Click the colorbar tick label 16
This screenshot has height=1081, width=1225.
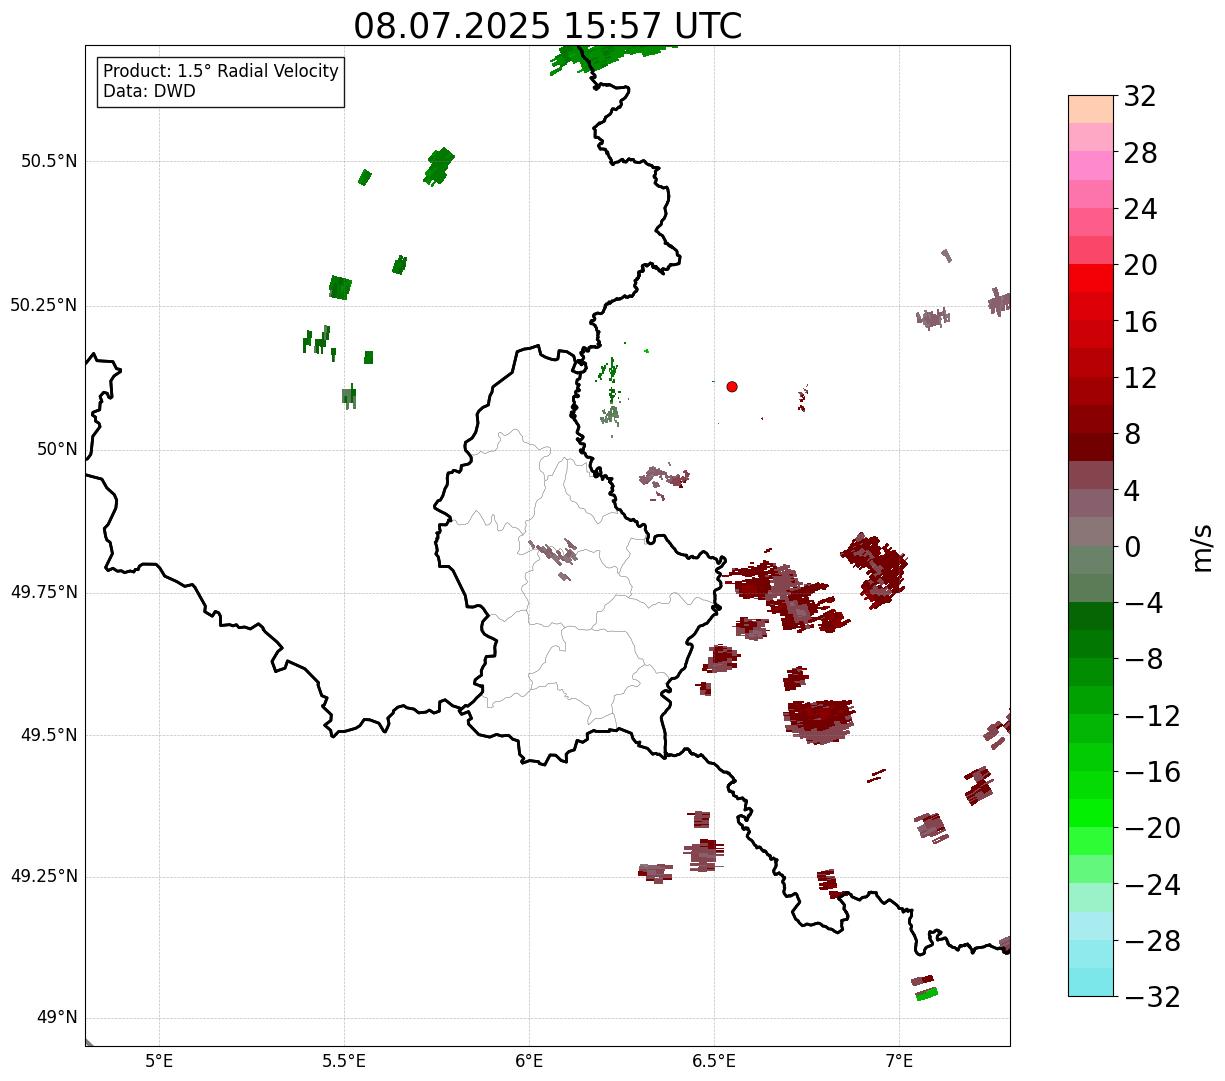[1140, 322]
